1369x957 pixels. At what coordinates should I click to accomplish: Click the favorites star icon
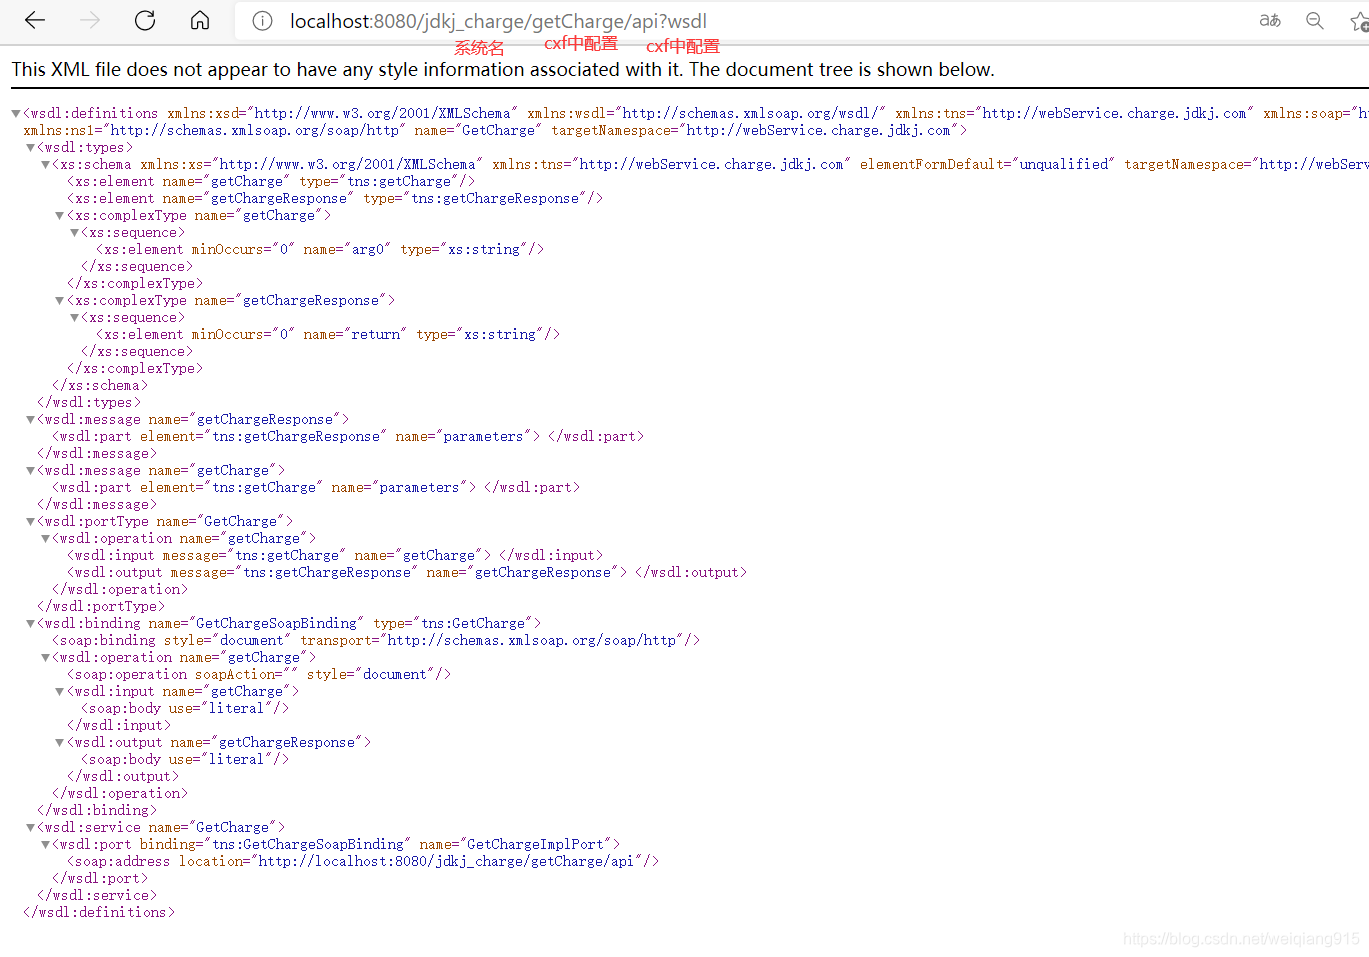1359,21
